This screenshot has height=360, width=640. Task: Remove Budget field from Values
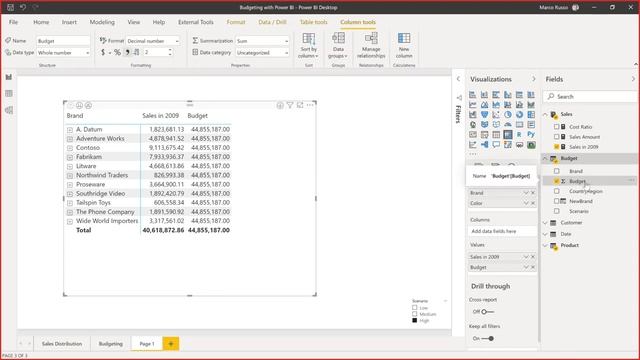[533, 267]
